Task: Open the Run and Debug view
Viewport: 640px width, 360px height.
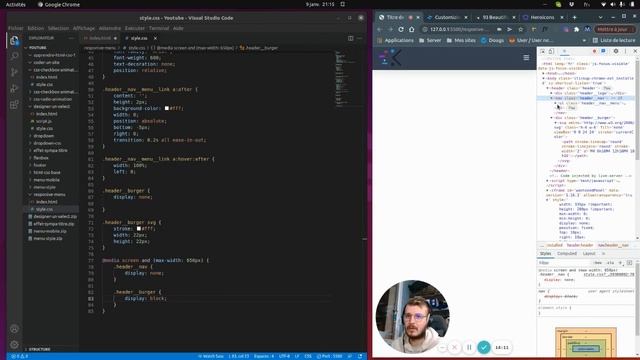Action: [14, 88]
